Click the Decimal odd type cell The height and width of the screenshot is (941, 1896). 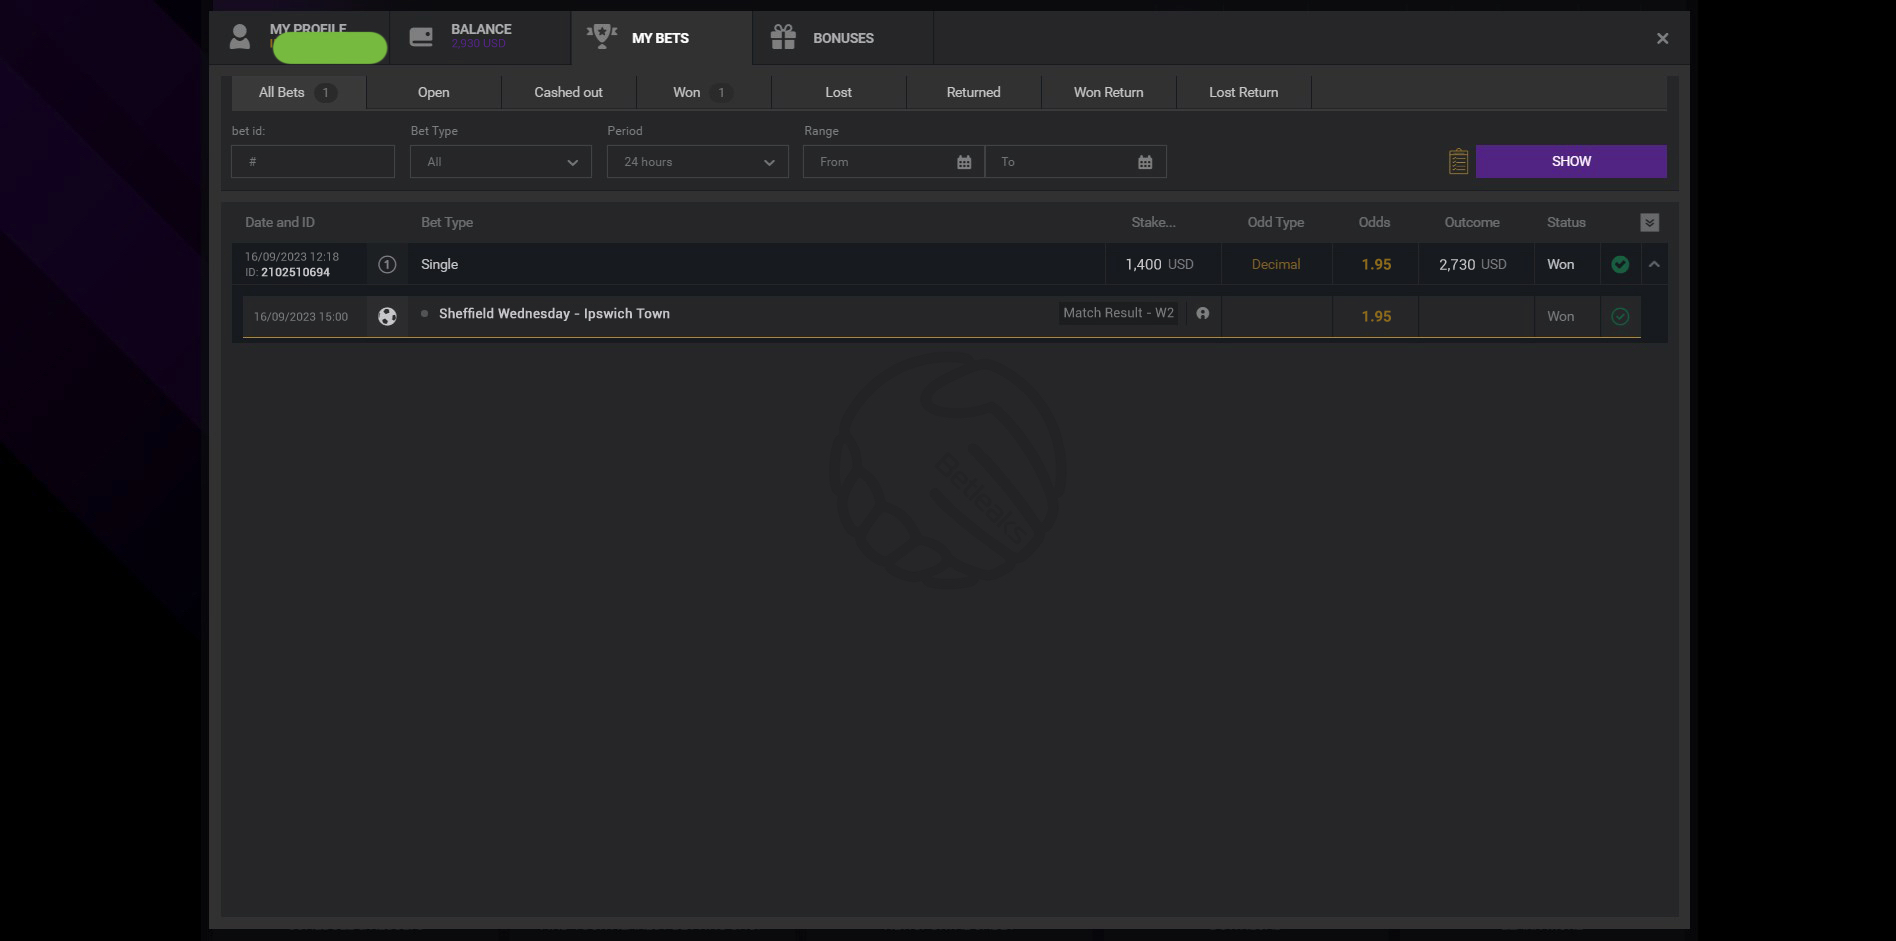coord(1276,264)
